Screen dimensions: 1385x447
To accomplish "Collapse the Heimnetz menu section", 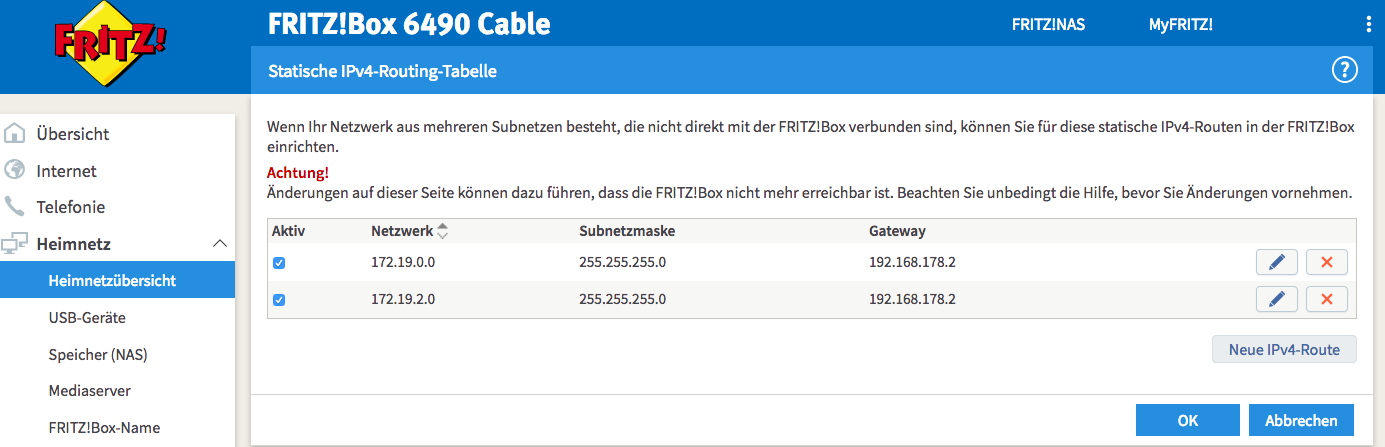I will [x=220, y=244].
